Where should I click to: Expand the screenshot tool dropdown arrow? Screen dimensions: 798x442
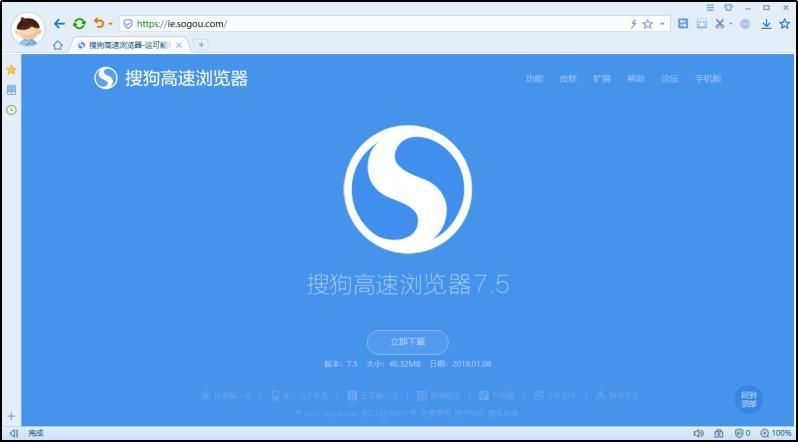pos(730,24)
